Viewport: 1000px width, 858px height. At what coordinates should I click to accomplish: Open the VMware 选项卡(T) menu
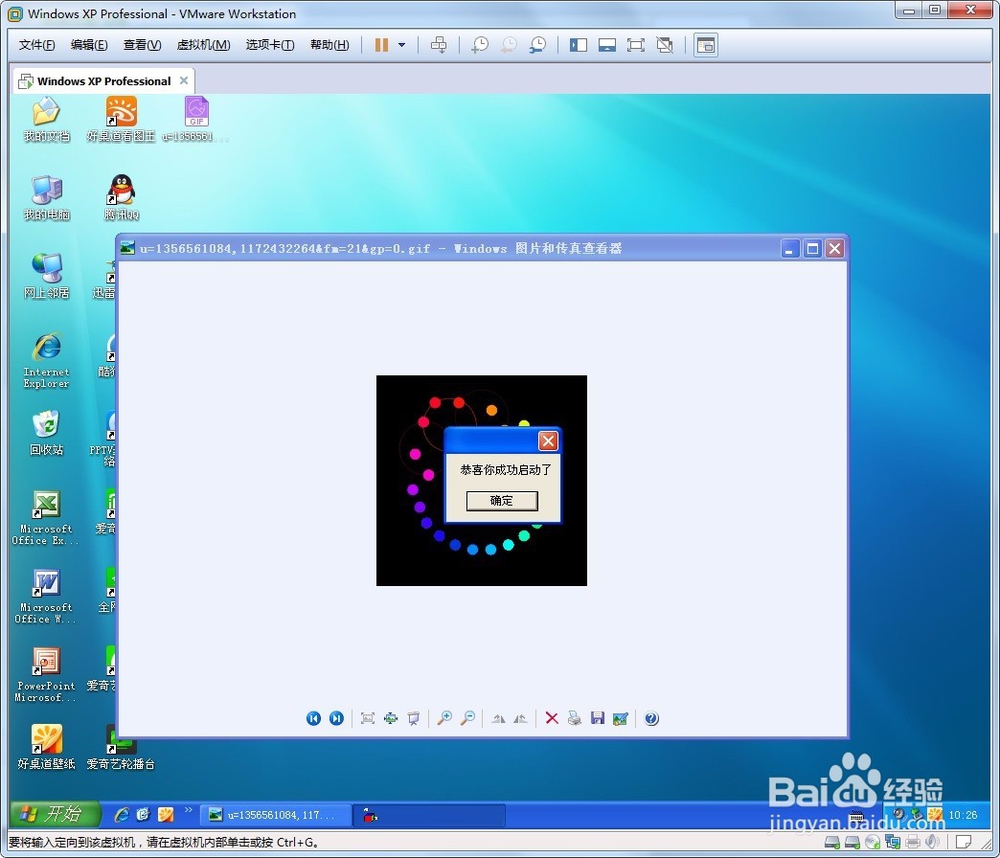[270, 45]
